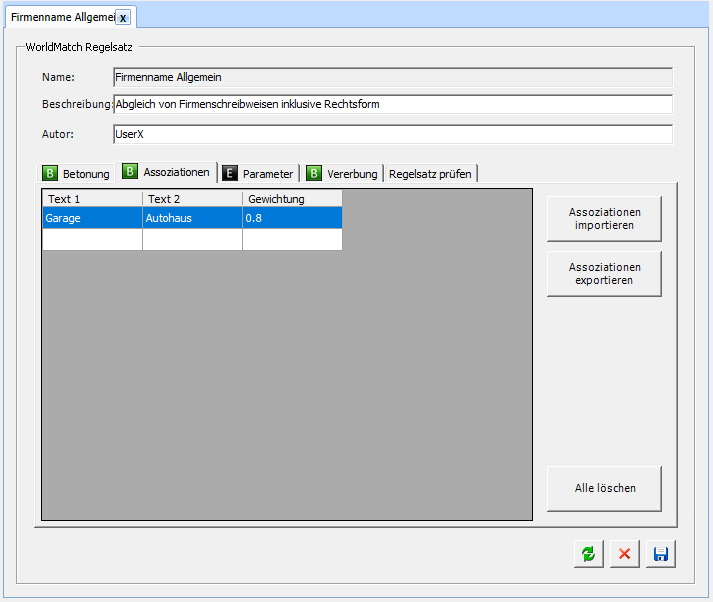Close the Firmenname Allgemein tab
This screenshot has width=713, height=602.
(x=123, y=18)
